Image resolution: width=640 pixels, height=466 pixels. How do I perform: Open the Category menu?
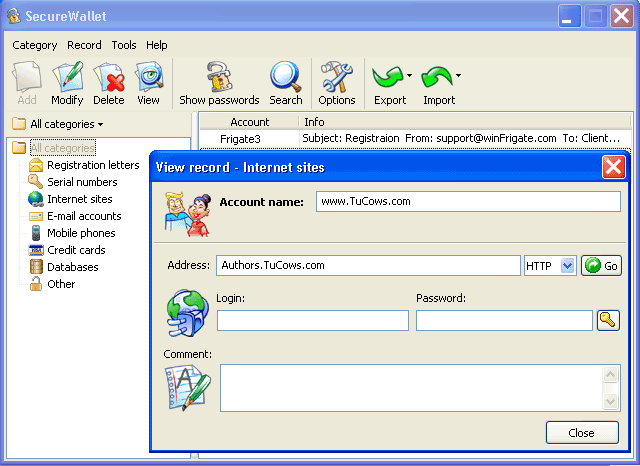(35, 45)
